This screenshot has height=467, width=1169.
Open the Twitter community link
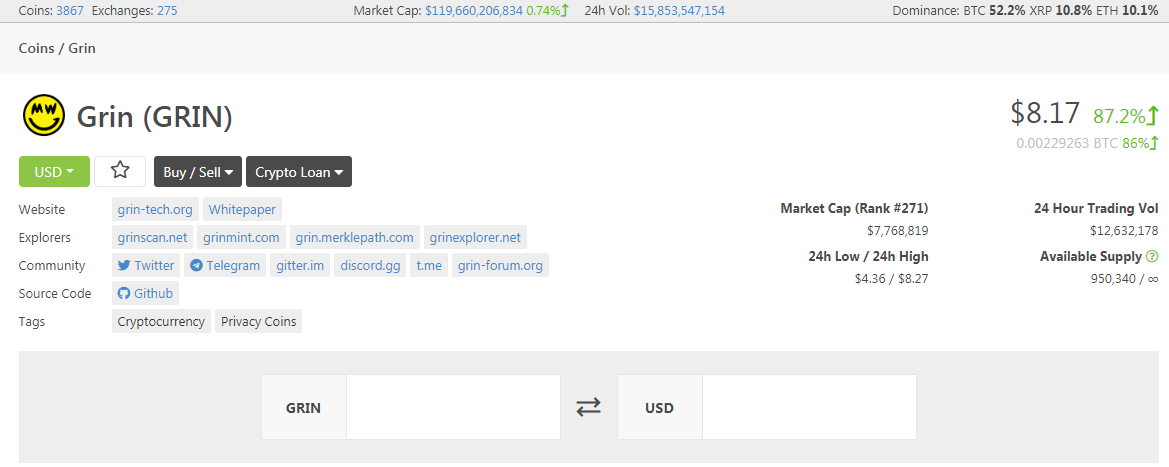(146, 265)
